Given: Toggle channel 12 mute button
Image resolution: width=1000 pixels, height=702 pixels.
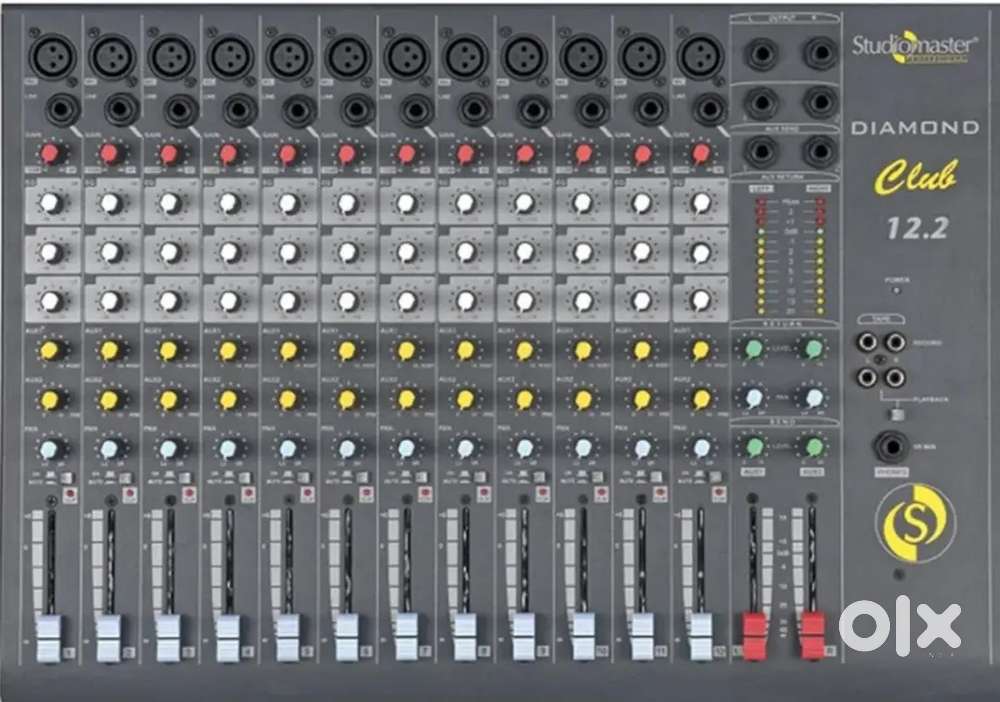Looking at the screenshot, I should [716, 478].
